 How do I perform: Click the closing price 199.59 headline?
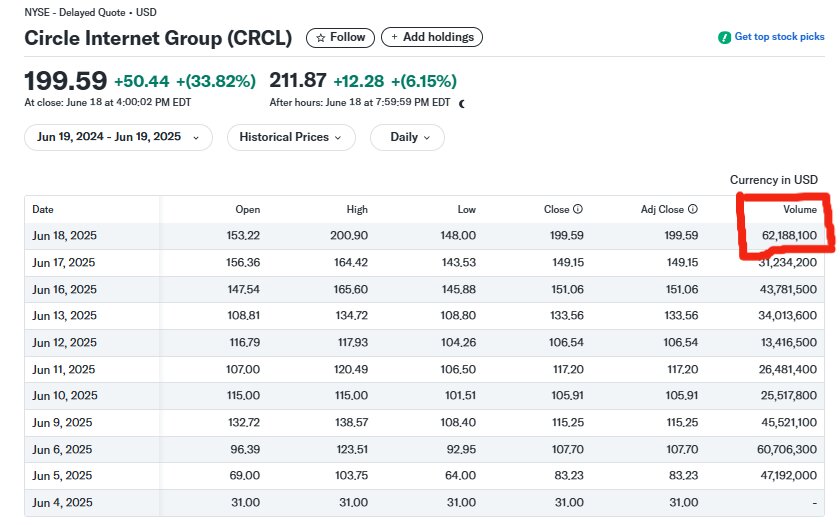click(65, 81)
